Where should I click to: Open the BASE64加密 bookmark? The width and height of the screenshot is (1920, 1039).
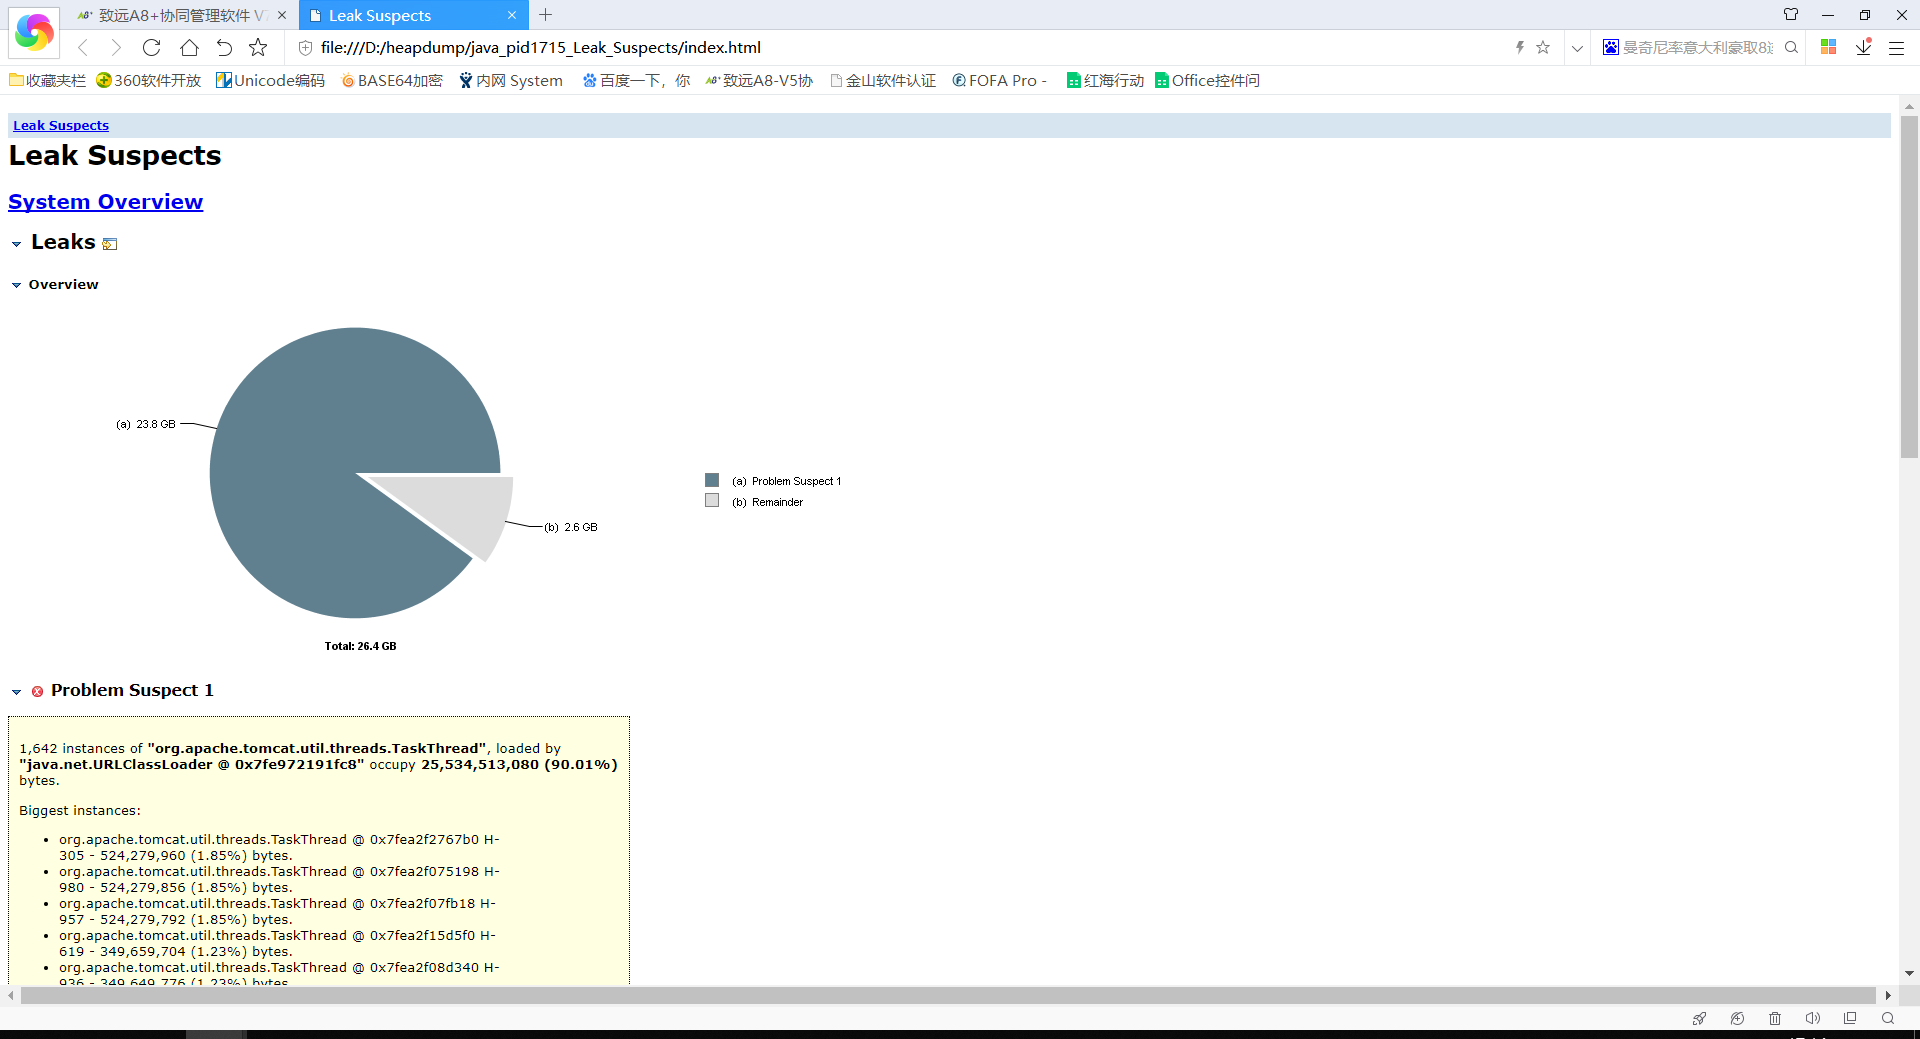[392, 80]
